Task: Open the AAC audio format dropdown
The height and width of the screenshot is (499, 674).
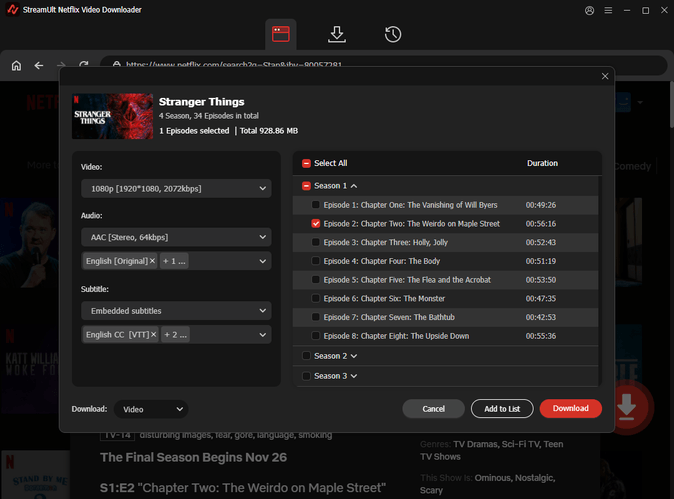Action: [x=176, y=237]
